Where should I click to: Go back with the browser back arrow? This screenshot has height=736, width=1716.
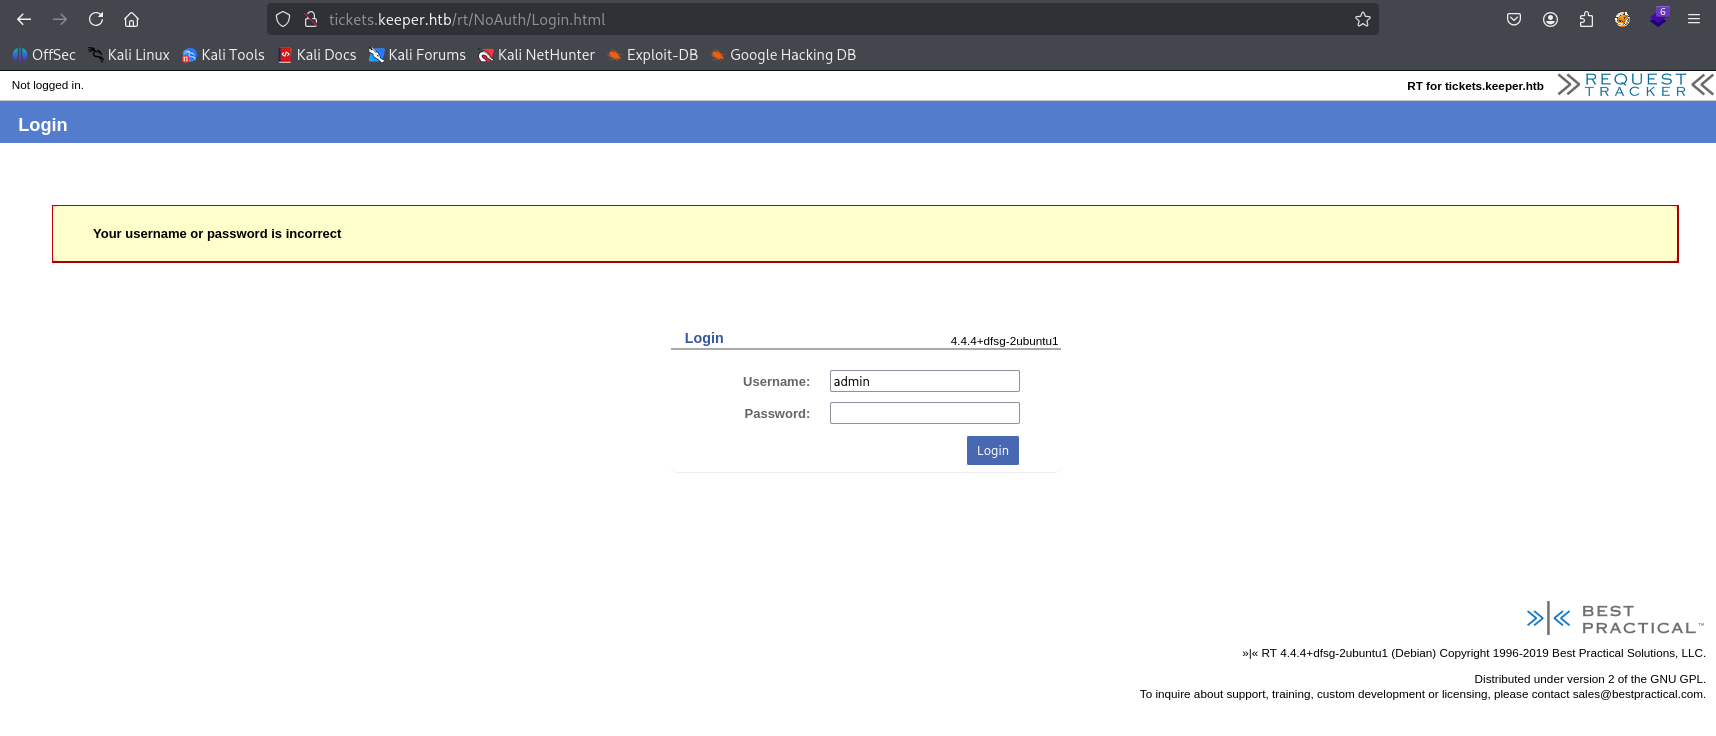pyautogui.click(x=24, y=19)
